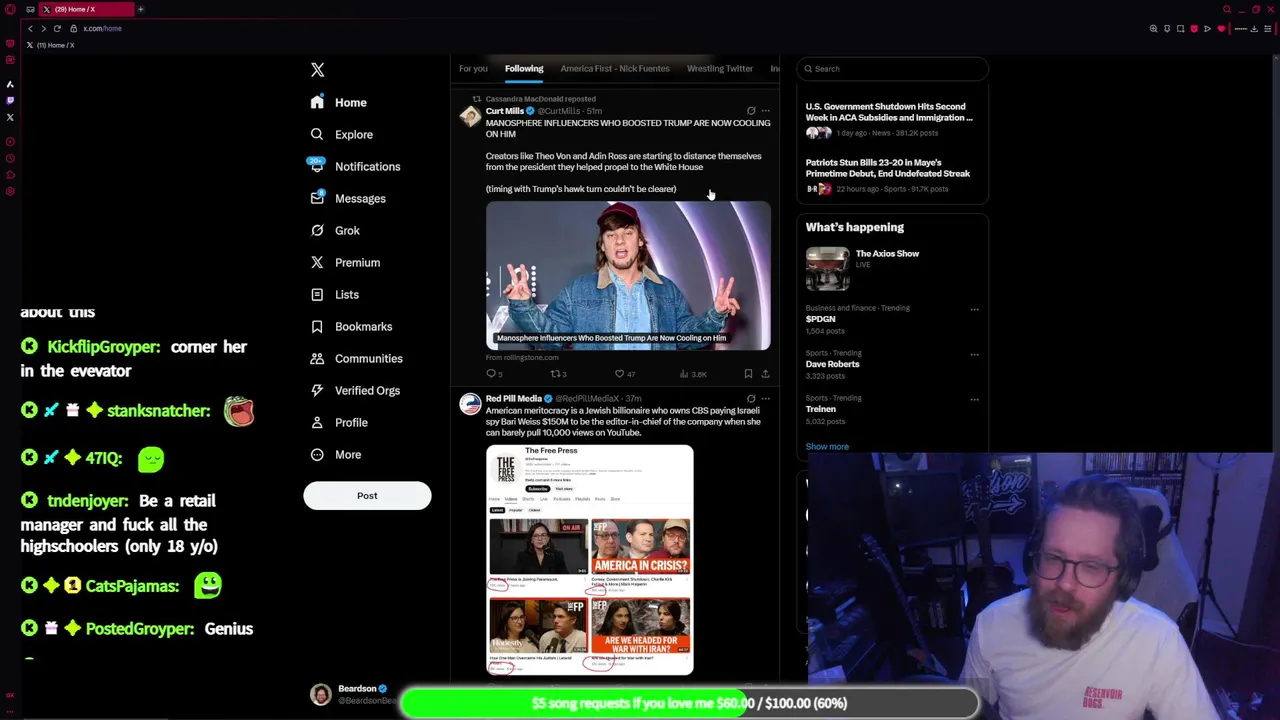Image resolution: width=1280 pixels, height=720 pixels.
Task: Like the Curt Mills post
Action: coord(620,374)
